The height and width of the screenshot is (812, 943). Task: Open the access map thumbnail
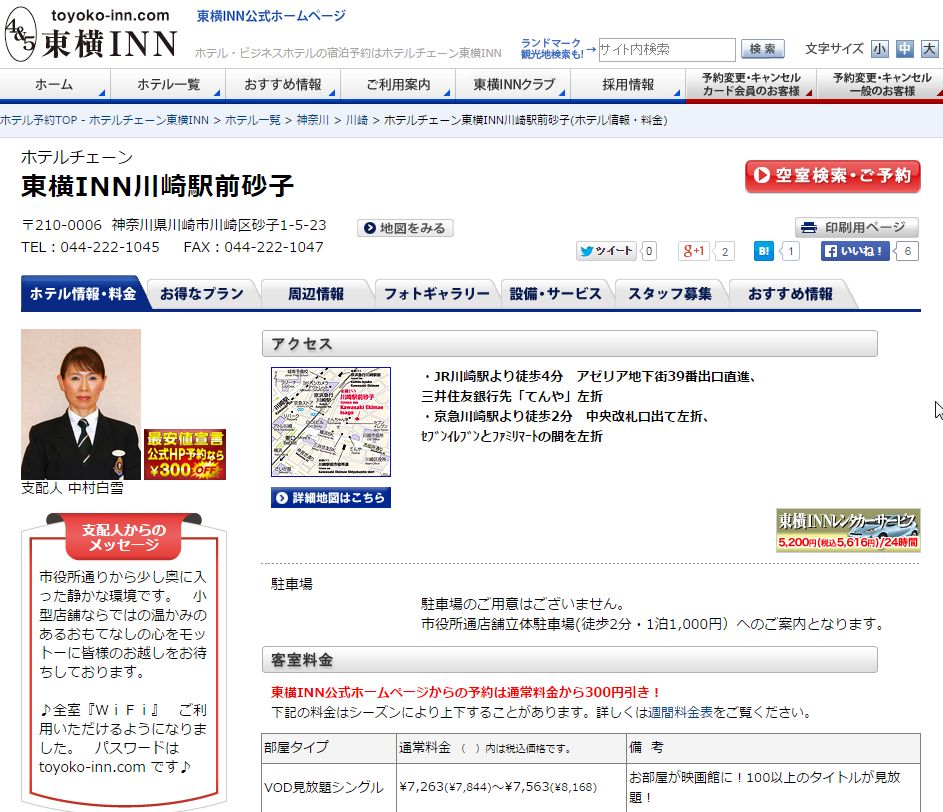click(x=331, y=422)
